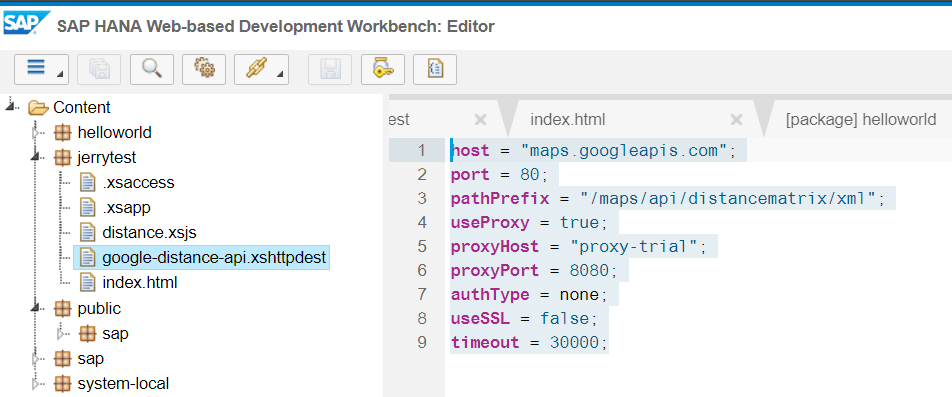Collapse the public package
Screen dimensions: 952x397
pyautogui.click(x=36, y=308)
